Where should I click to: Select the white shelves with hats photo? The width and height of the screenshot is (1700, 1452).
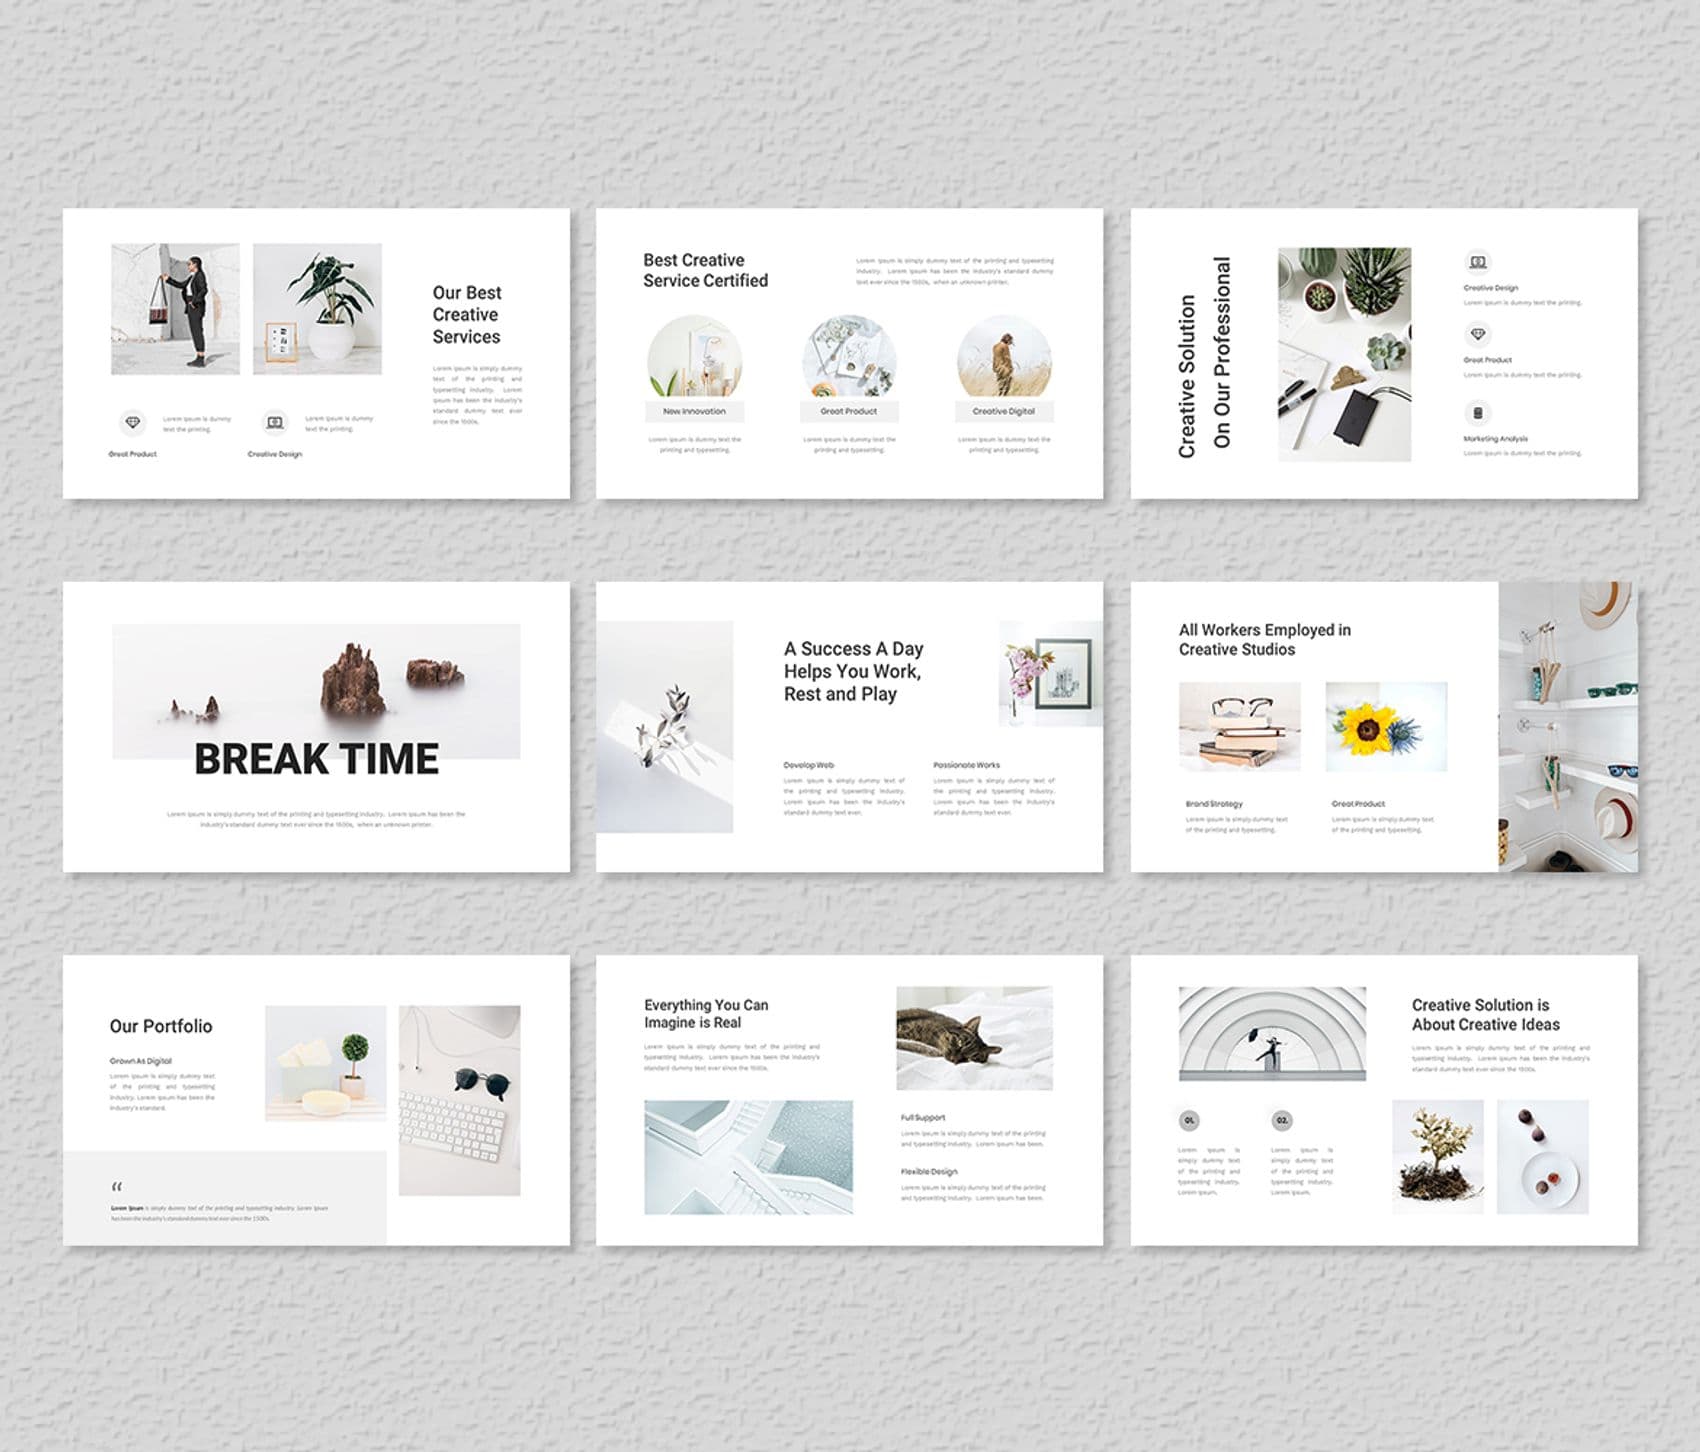click(1568, 727)
